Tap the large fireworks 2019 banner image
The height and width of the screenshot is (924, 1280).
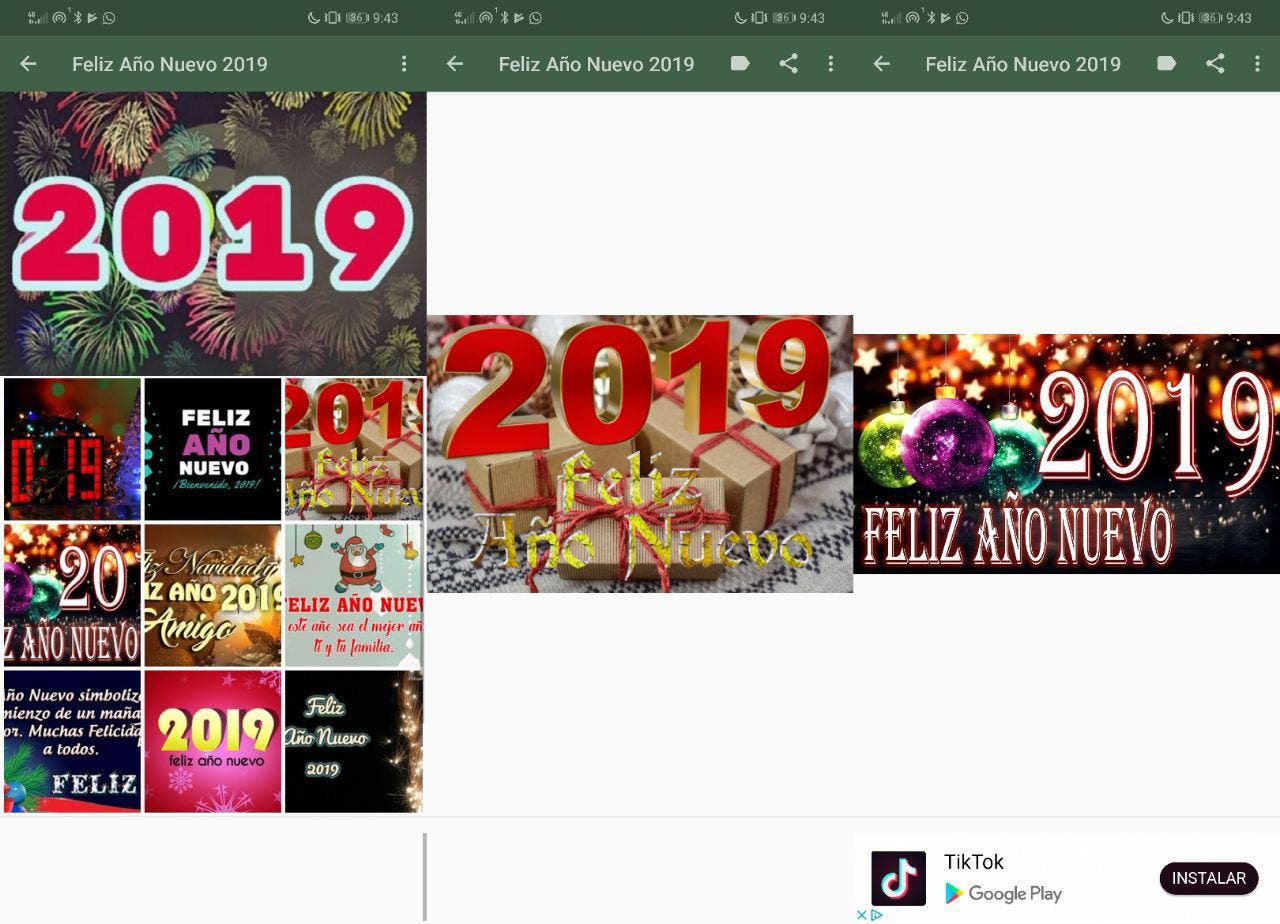[x=213, y=234]
